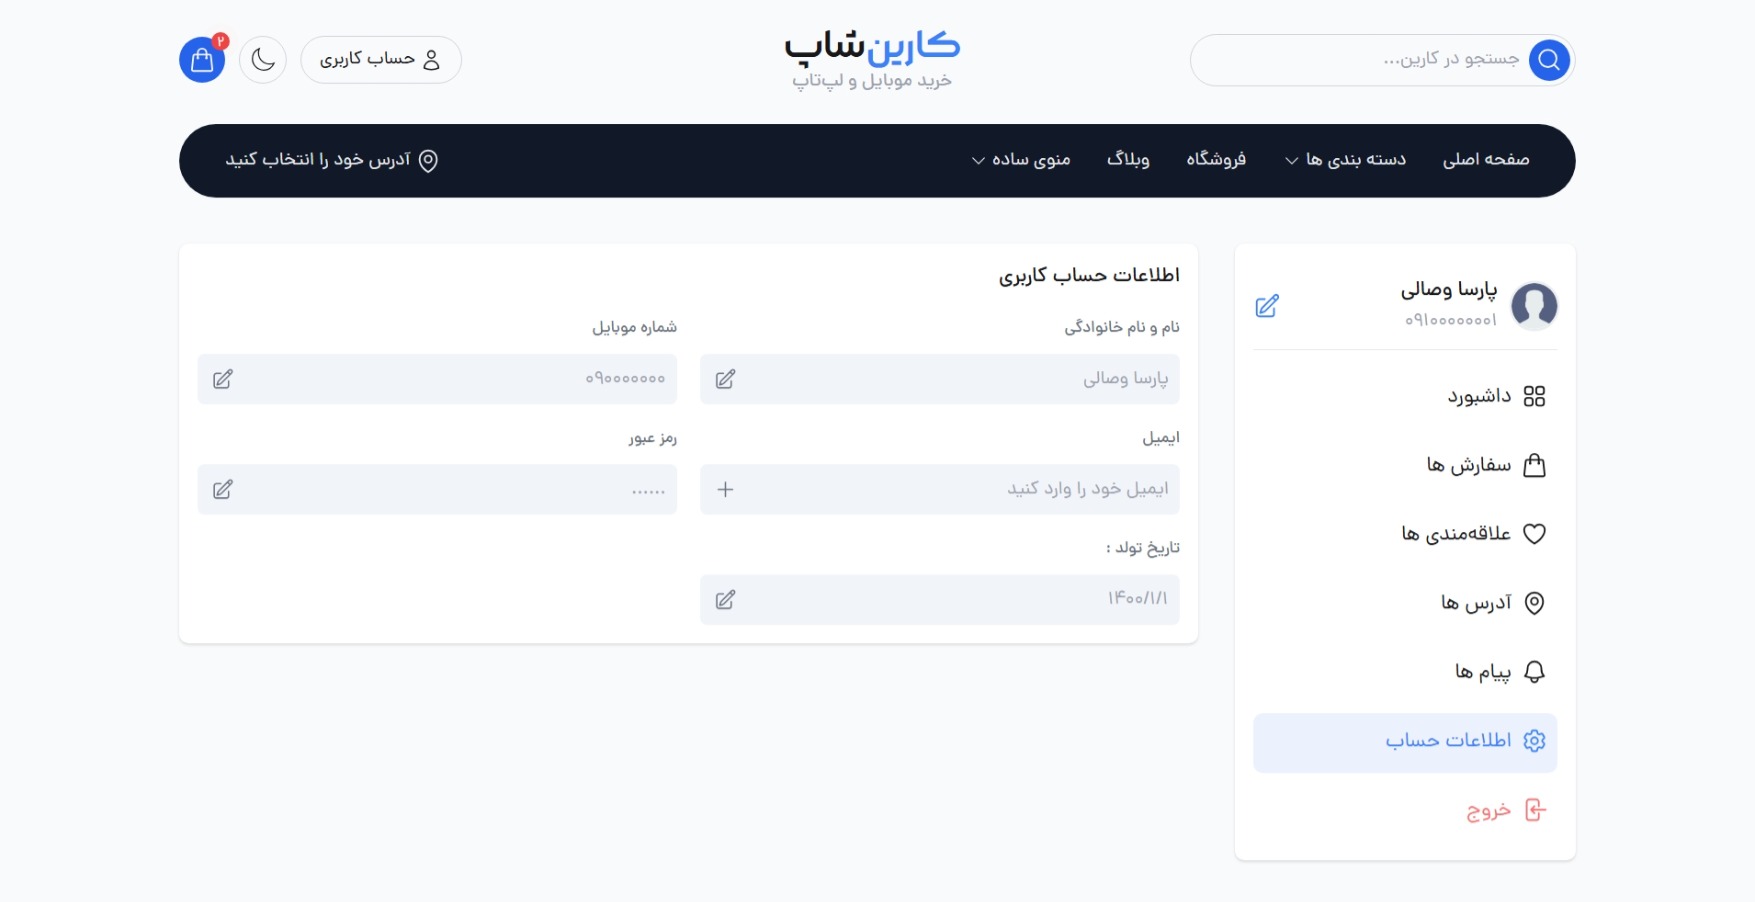This screenshot has width=1755, height=902.
Task: Select اطلاعات حساب in sidebar
Action: (x=1405, y=742)
